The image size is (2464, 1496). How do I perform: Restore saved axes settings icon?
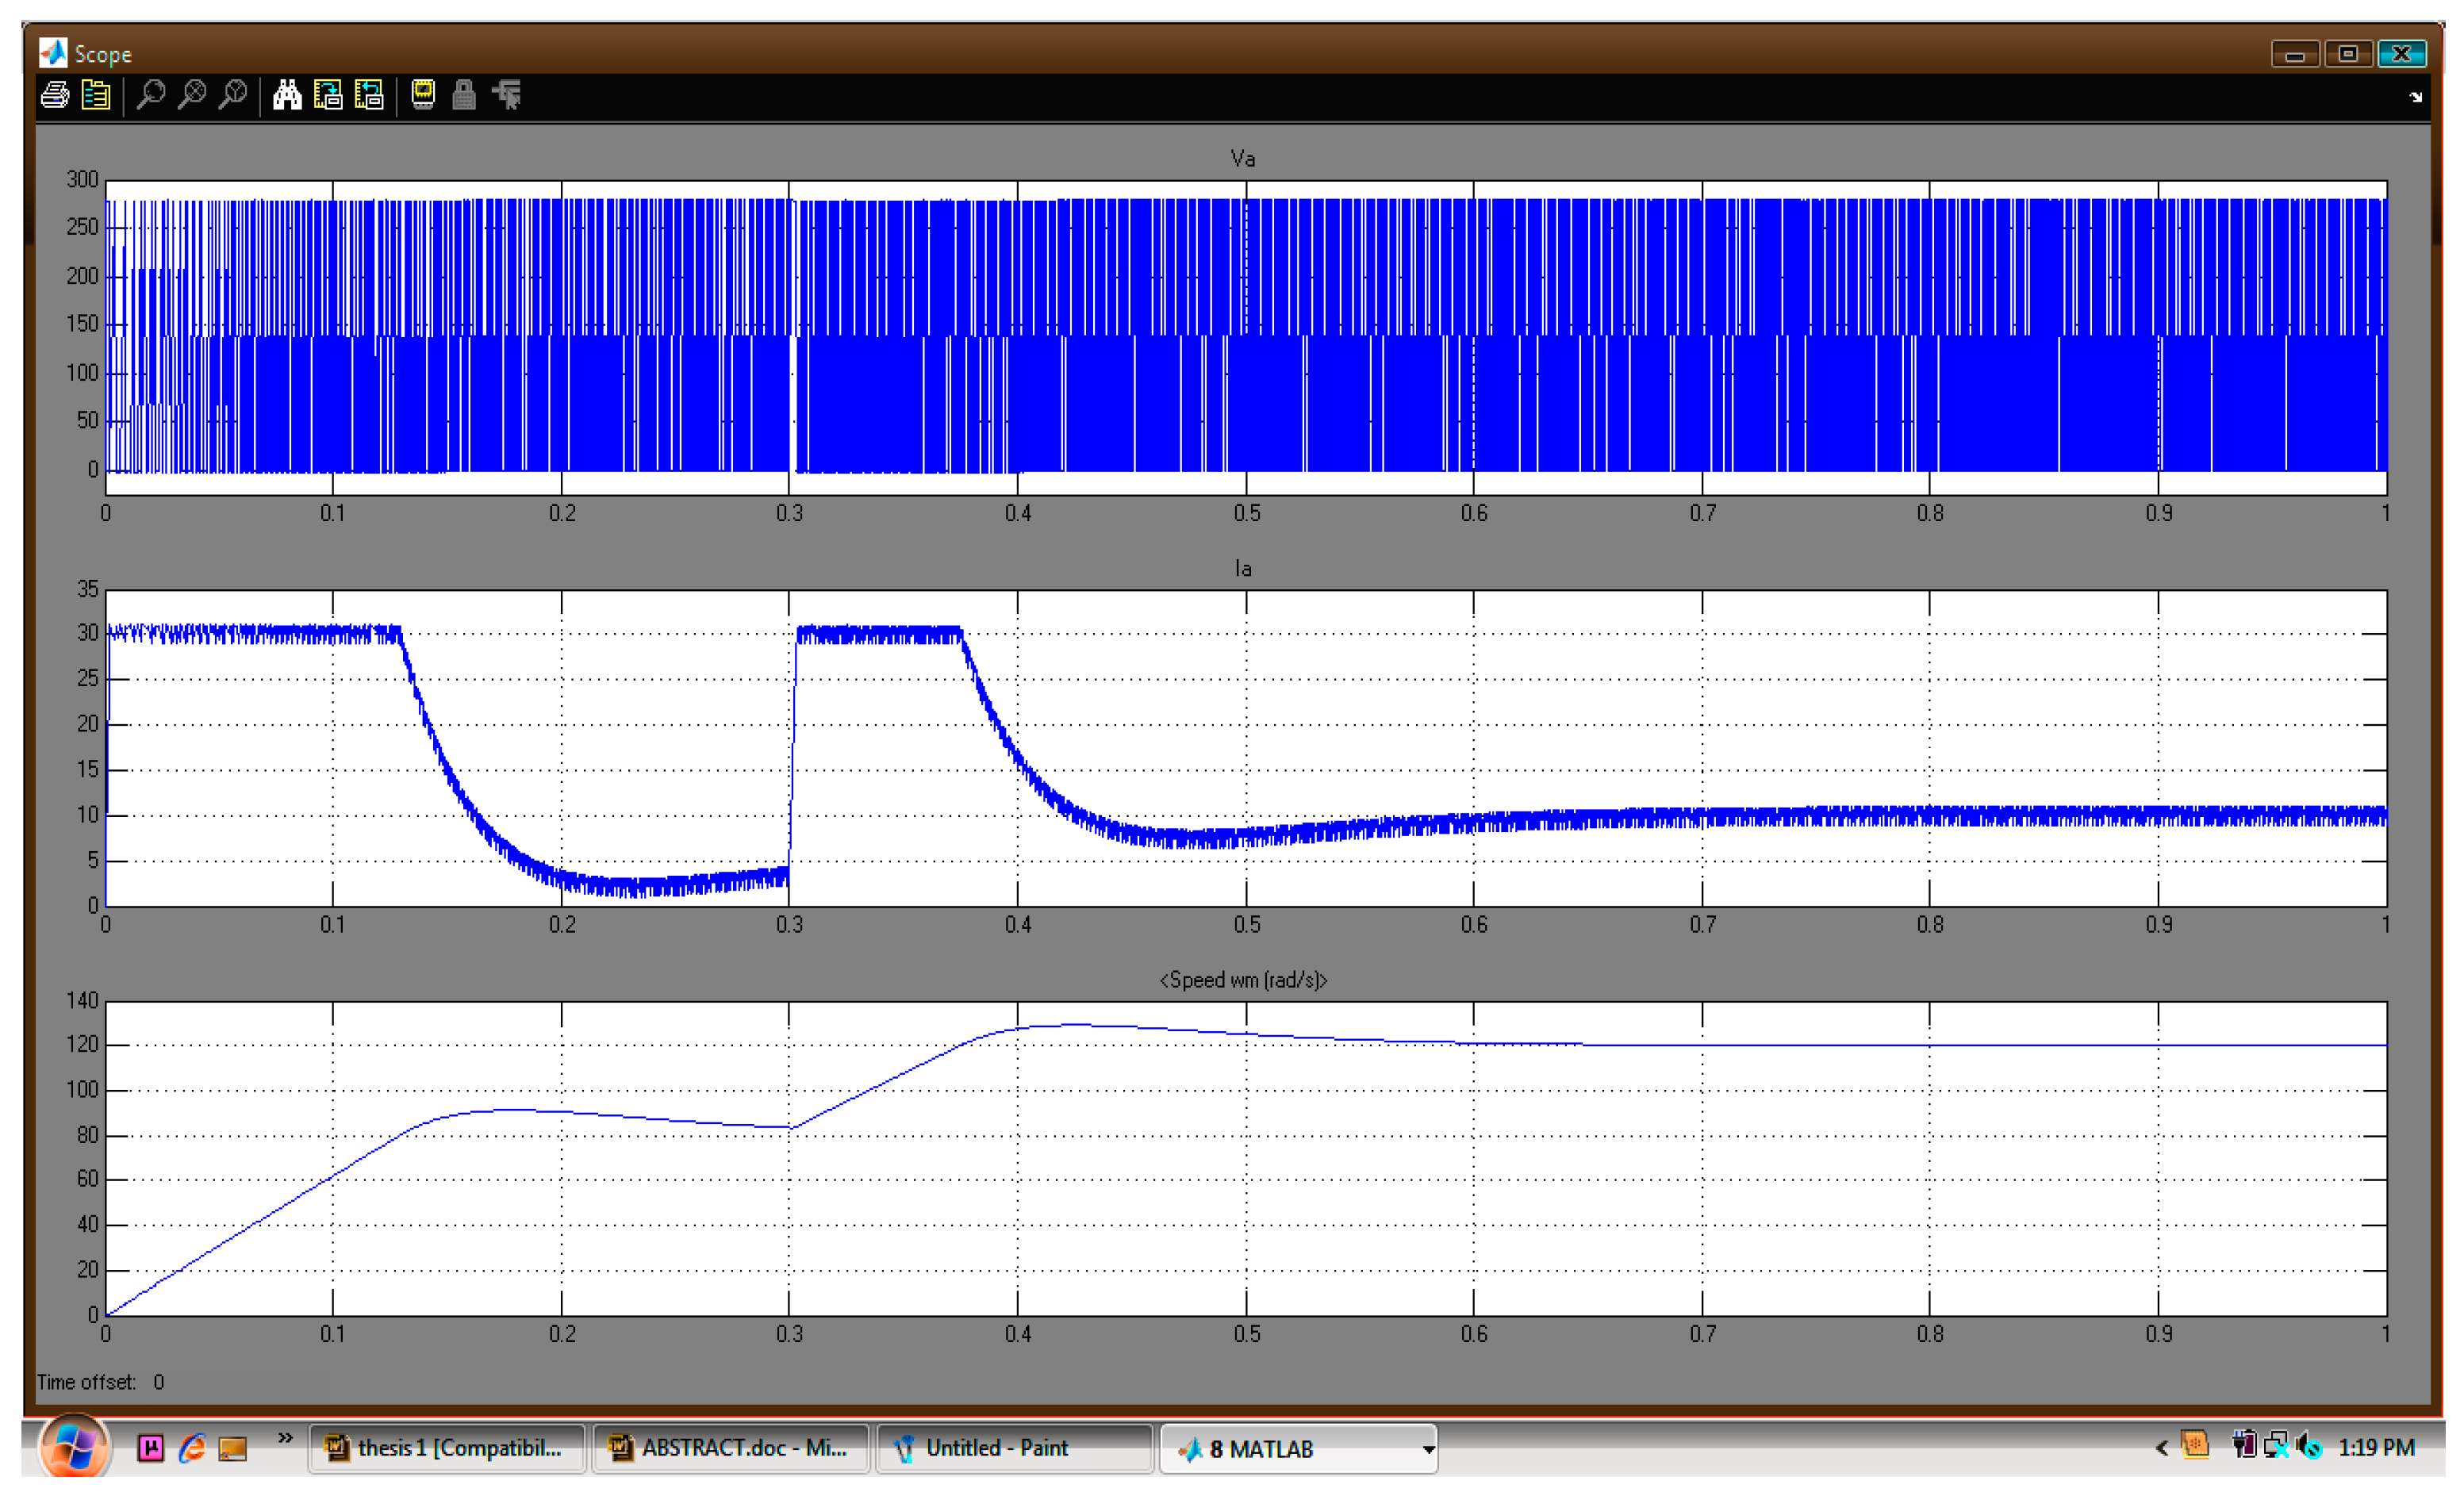click(369, 96)
